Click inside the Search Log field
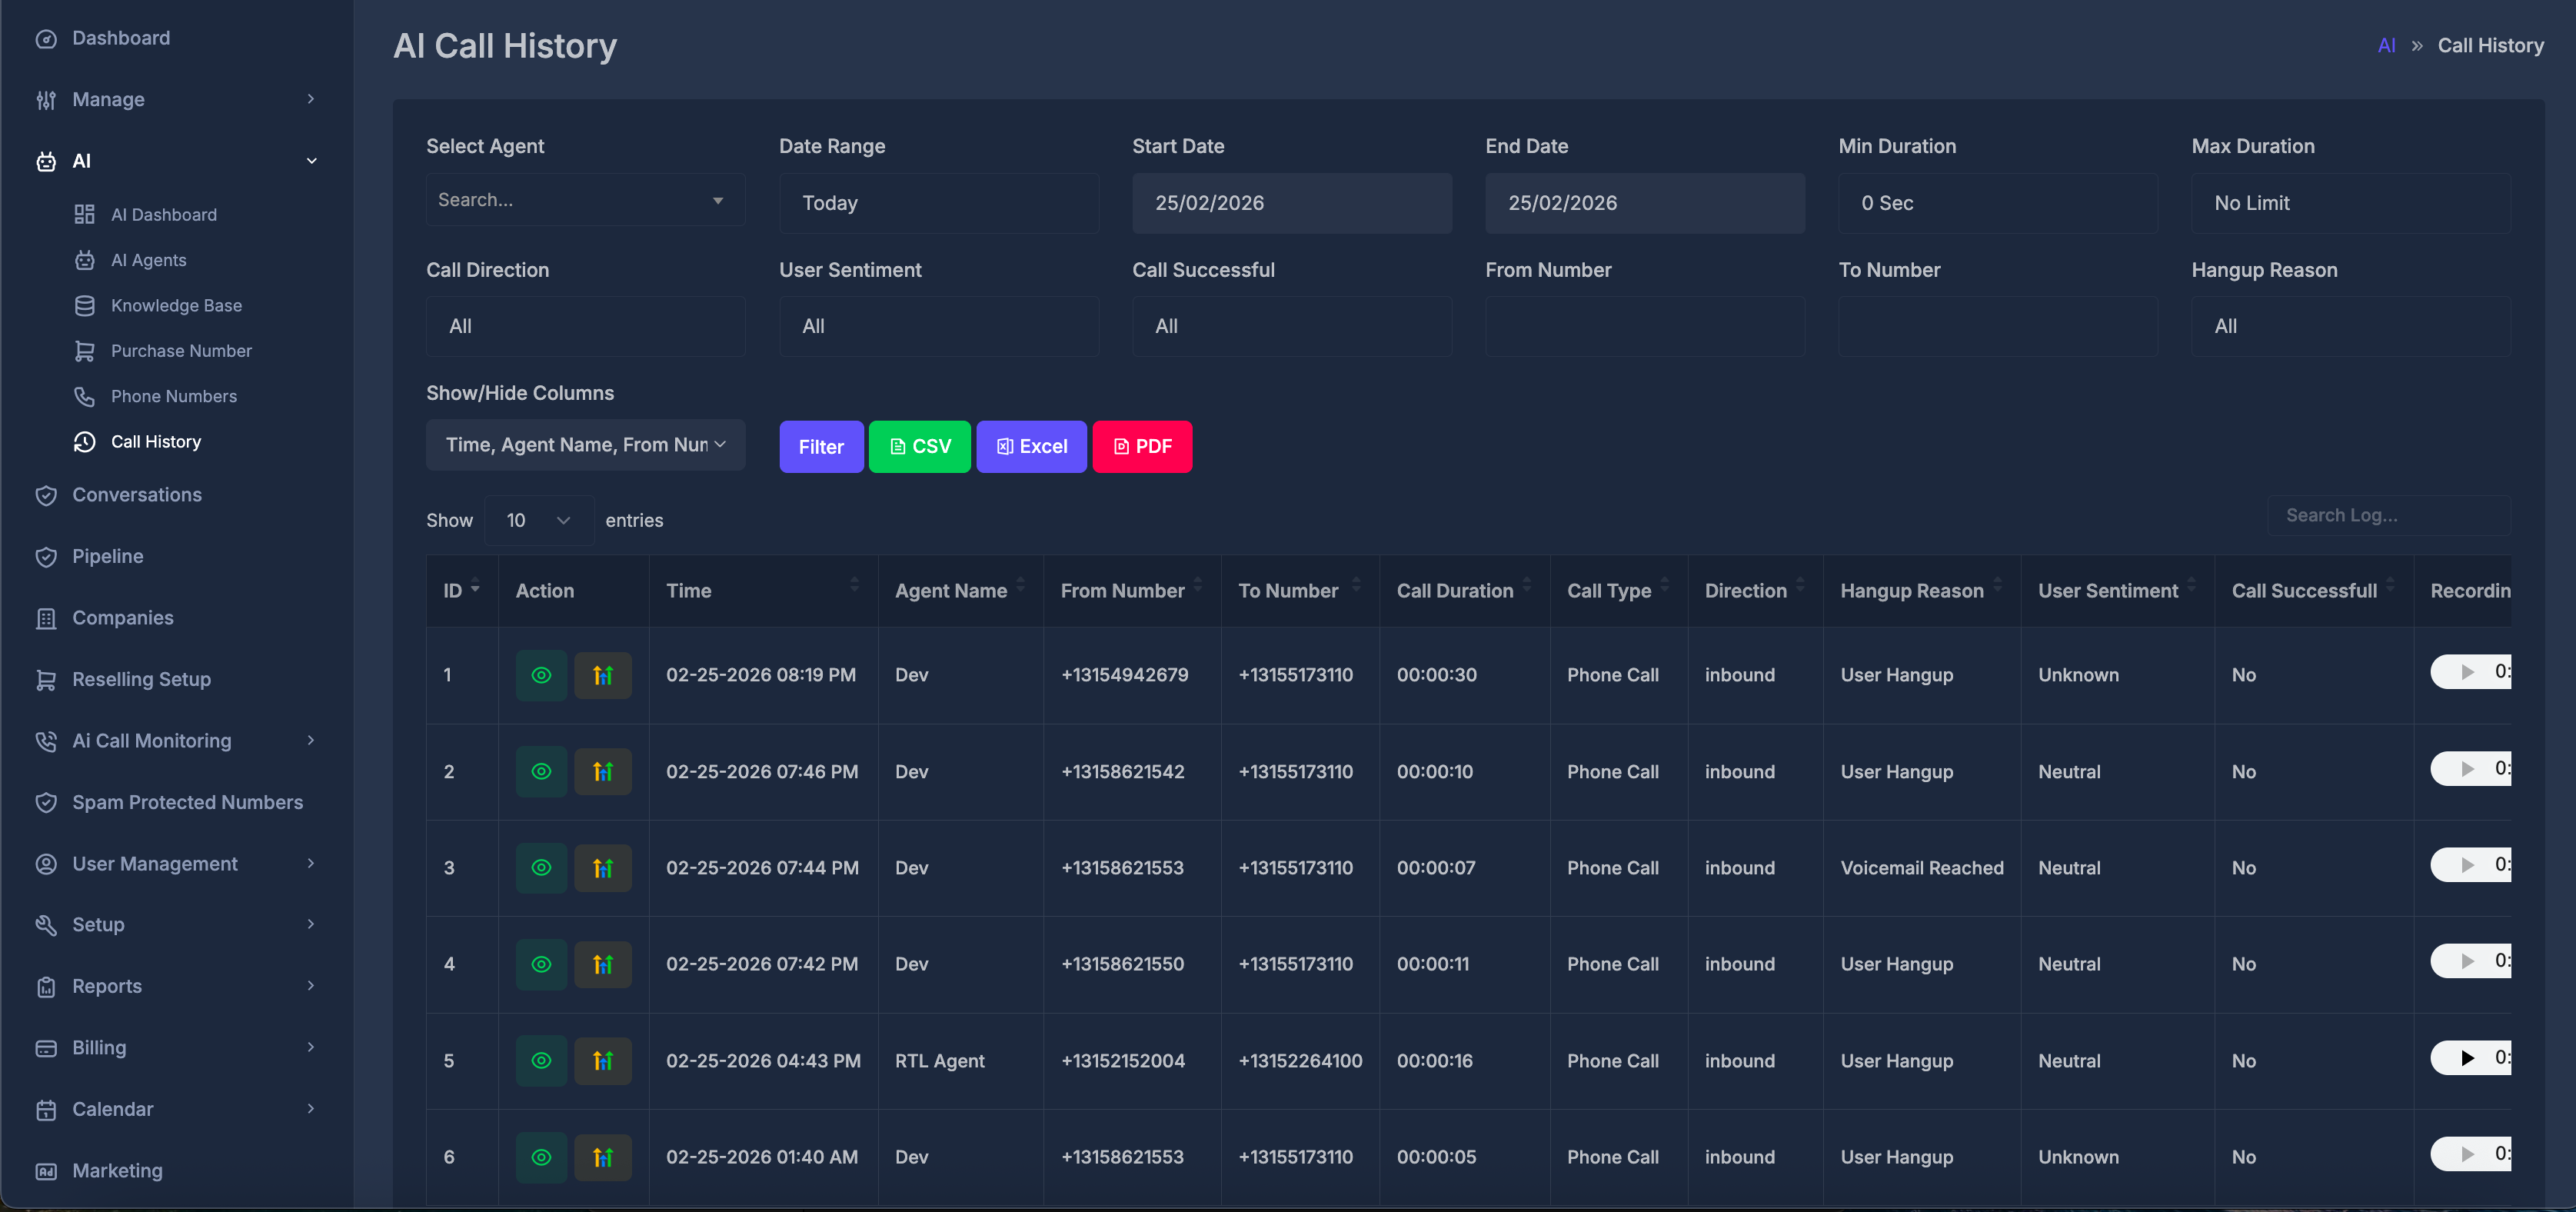 (x=2390, y=515)
